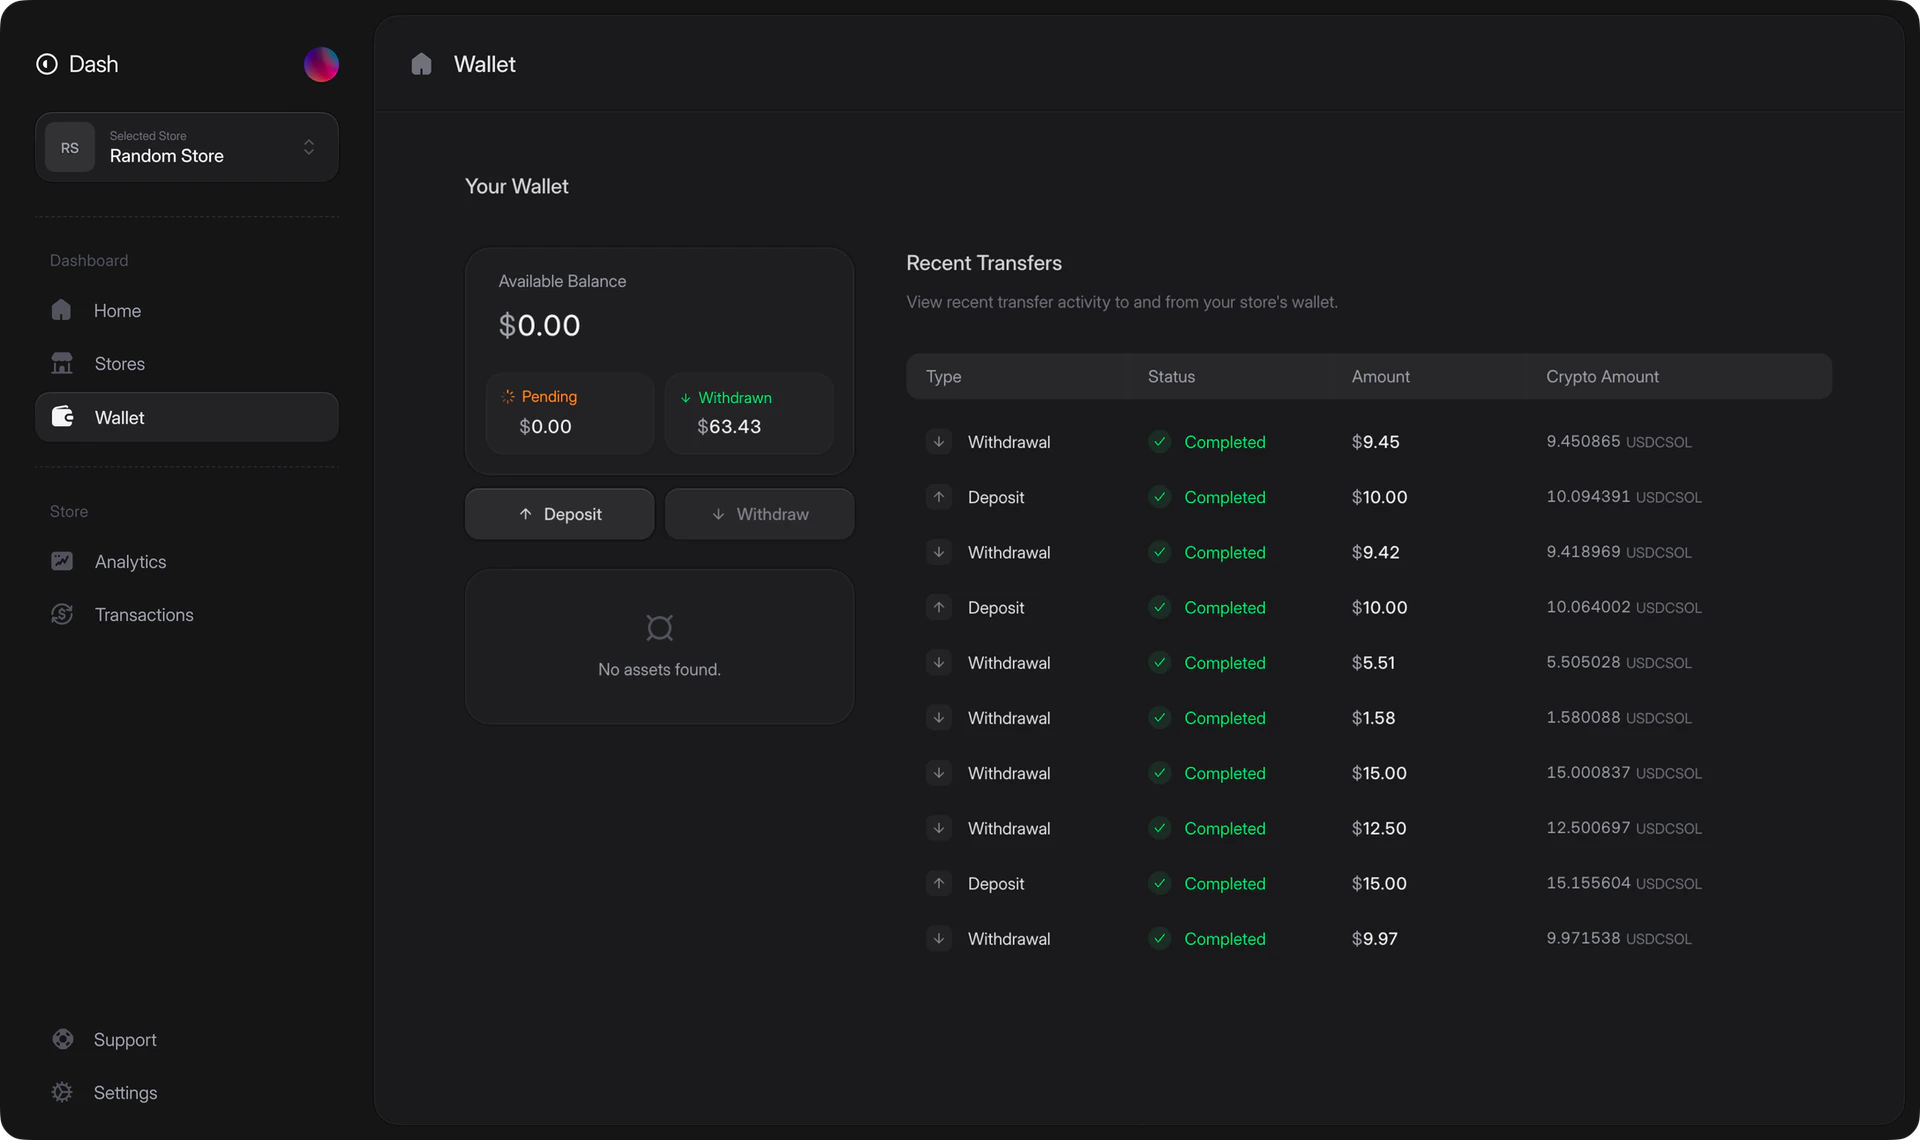1920x1140 pixels.
Task: Go to Home in sidebar
Action: (187, 310)
